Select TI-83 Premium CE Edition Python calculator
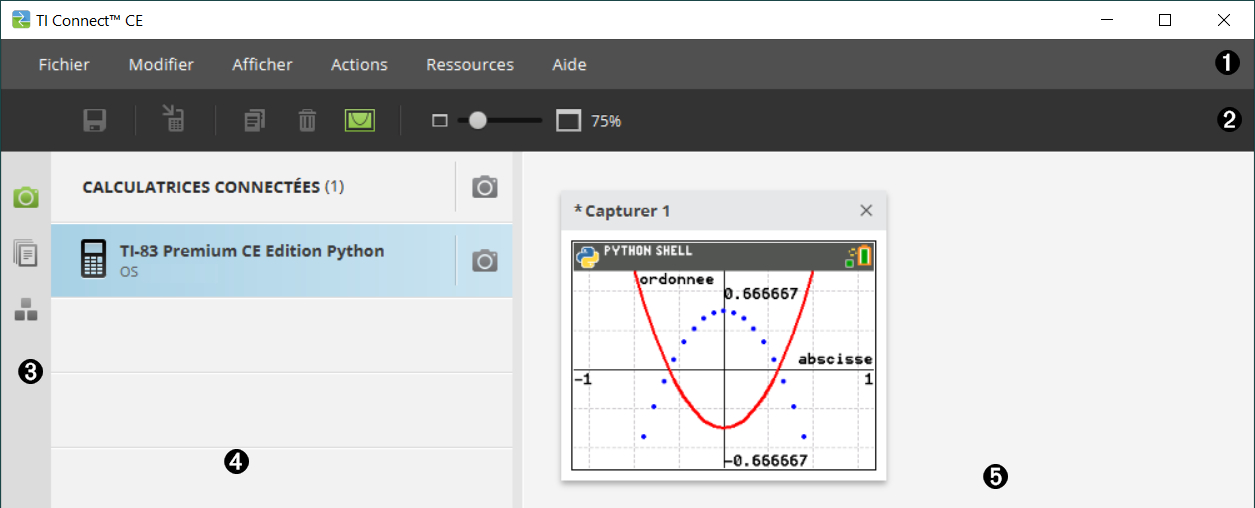 tap(251, 260)
